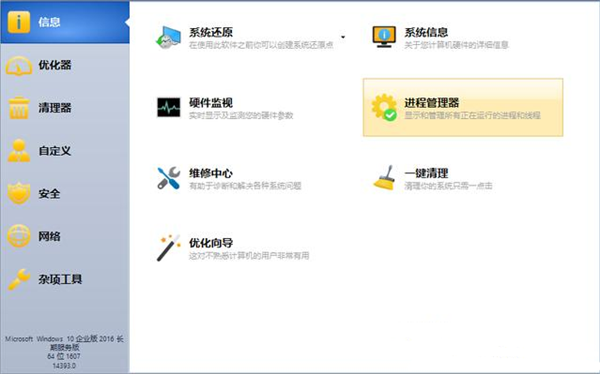Open 维修中心 title link
Image resolution: width=600 pixels, height=374 pixels.
coord(211,173)
